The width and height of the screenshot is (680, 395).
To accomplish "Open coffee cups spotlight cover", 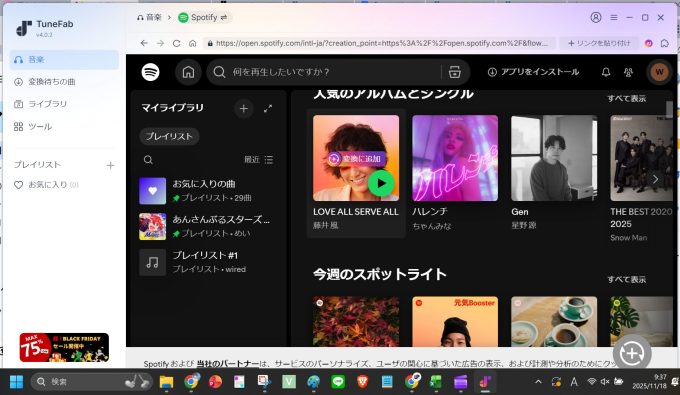I will pyautogui.click(x=554, y=321).
